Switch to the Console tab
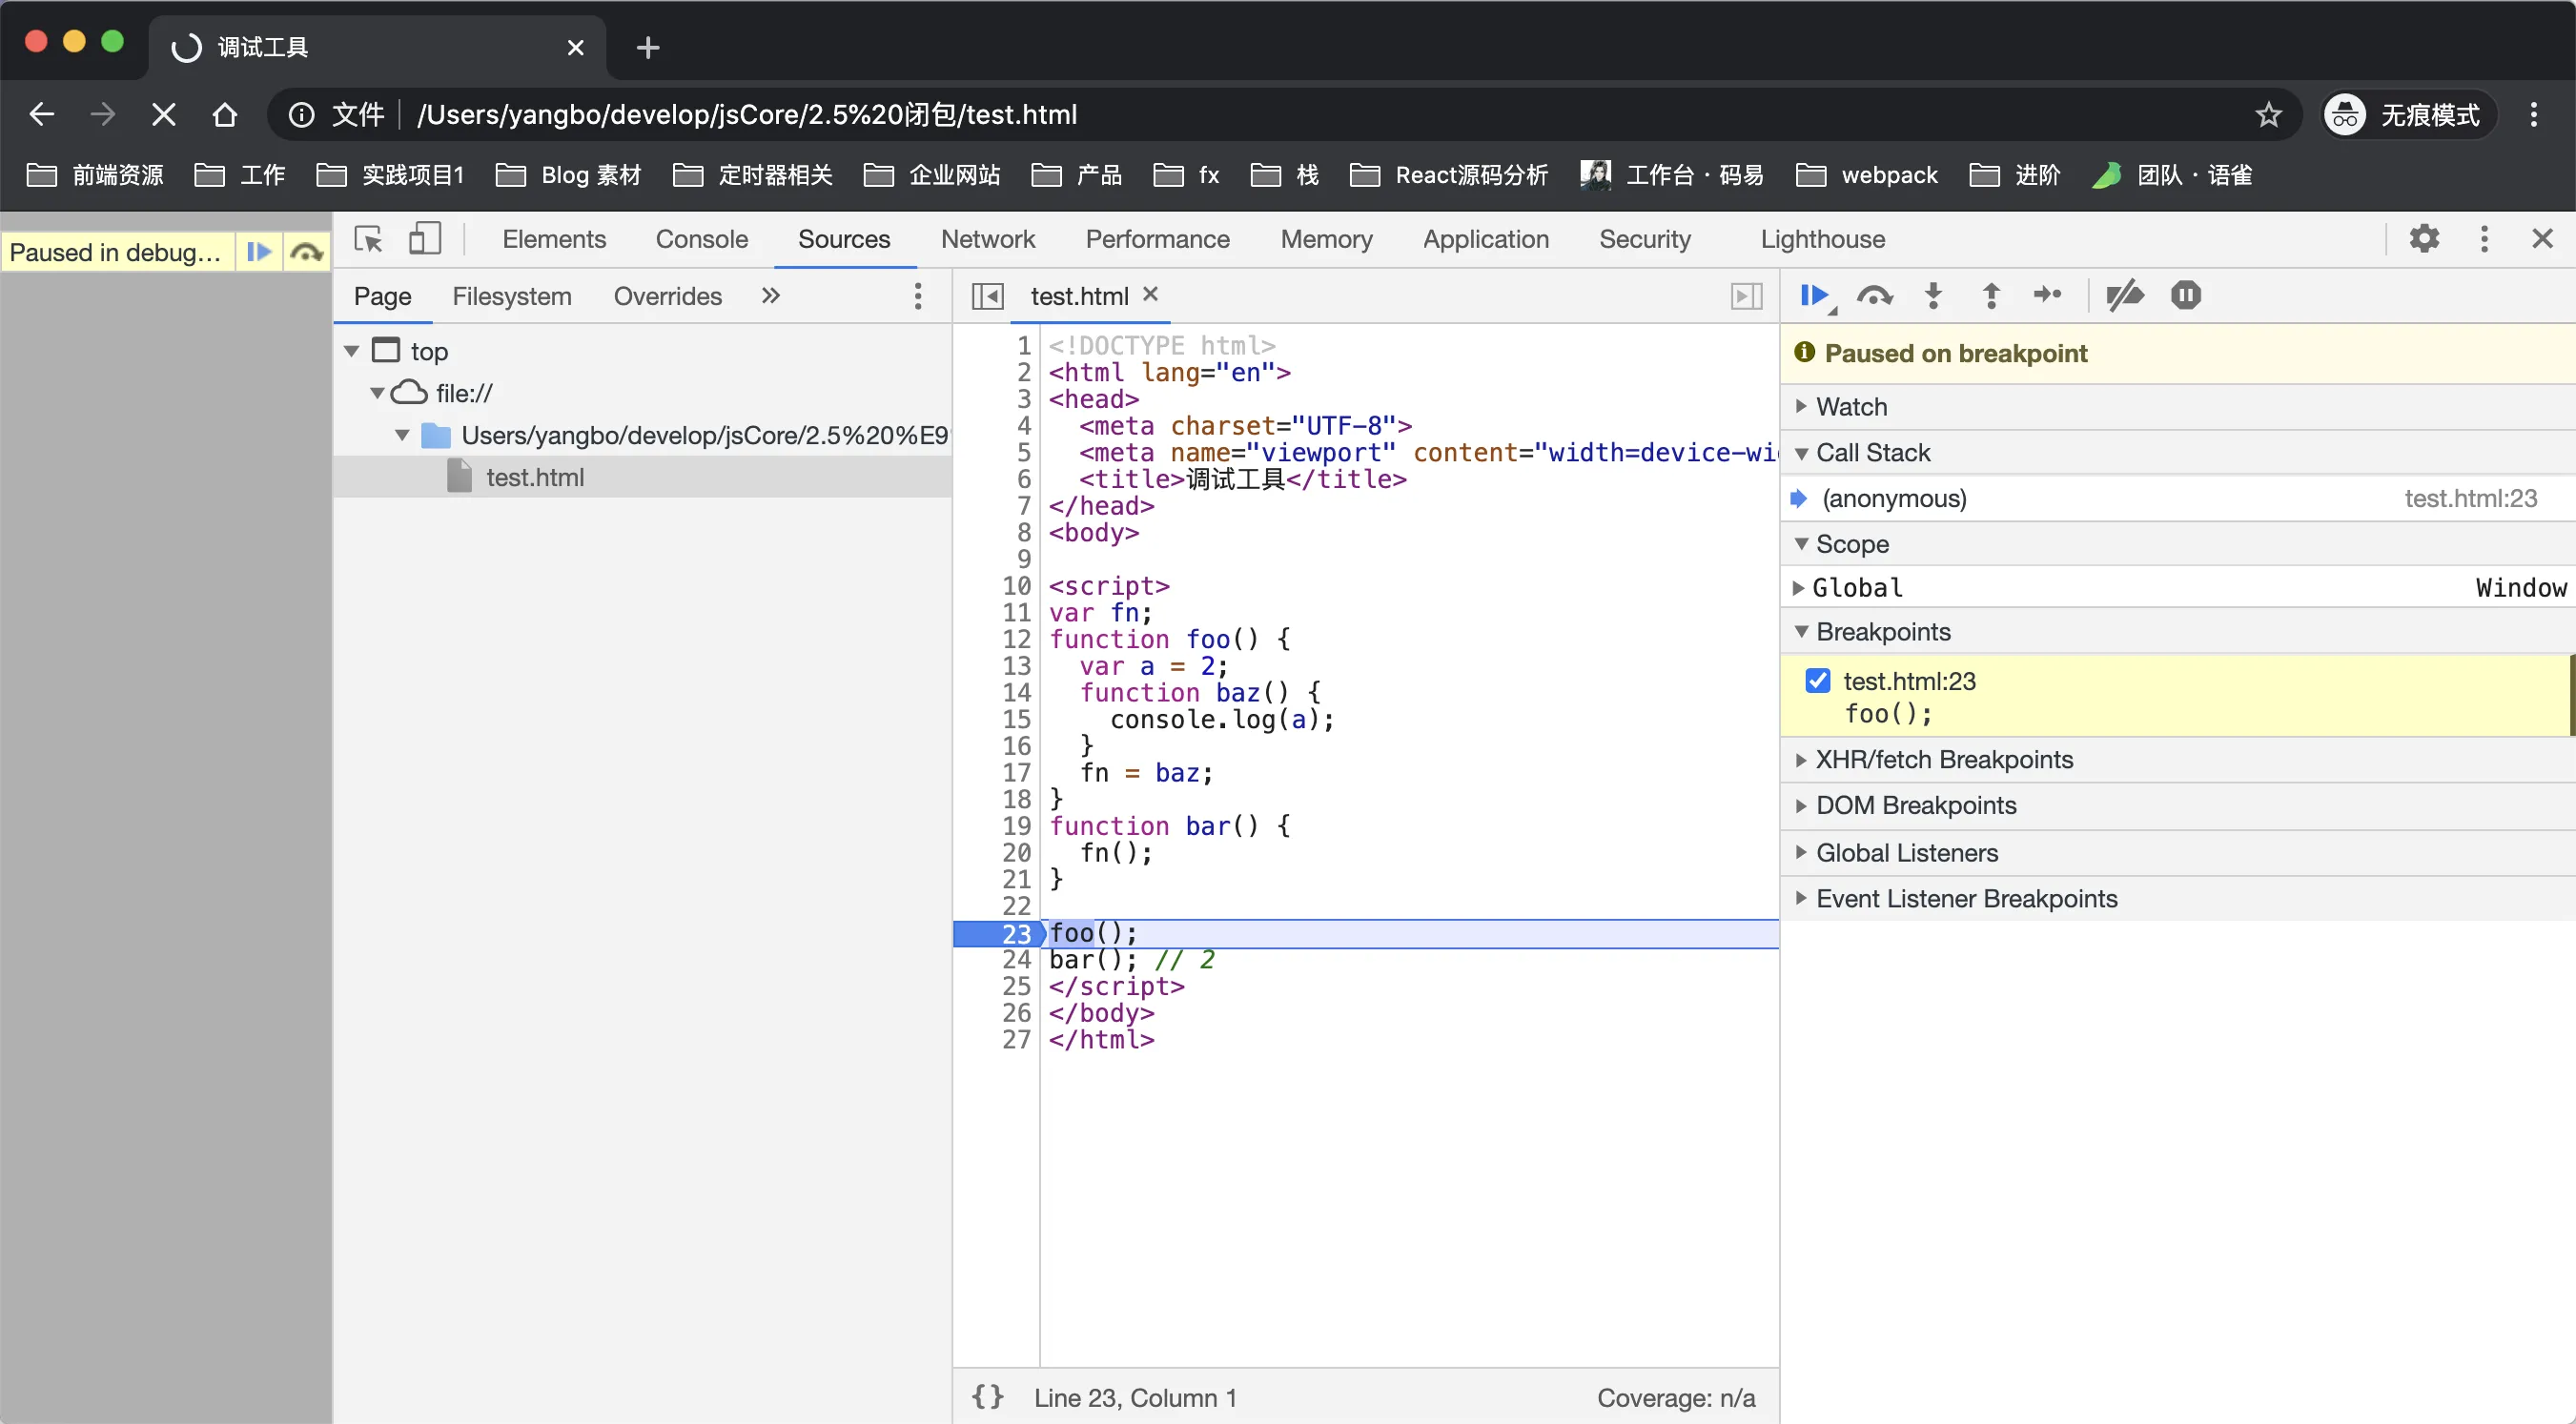Viewport: 2576px width, 1424px height. click(701, 239)
